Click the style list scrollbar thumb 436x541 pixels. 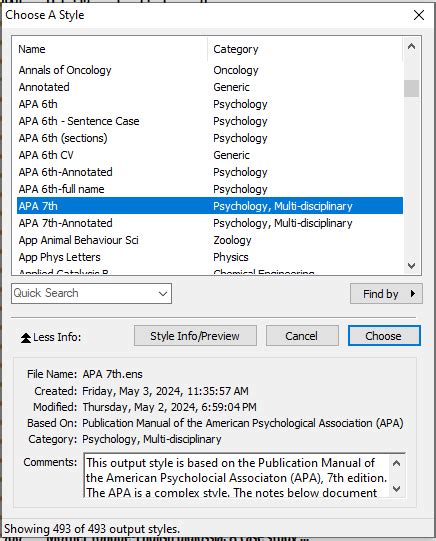point(411,88)
